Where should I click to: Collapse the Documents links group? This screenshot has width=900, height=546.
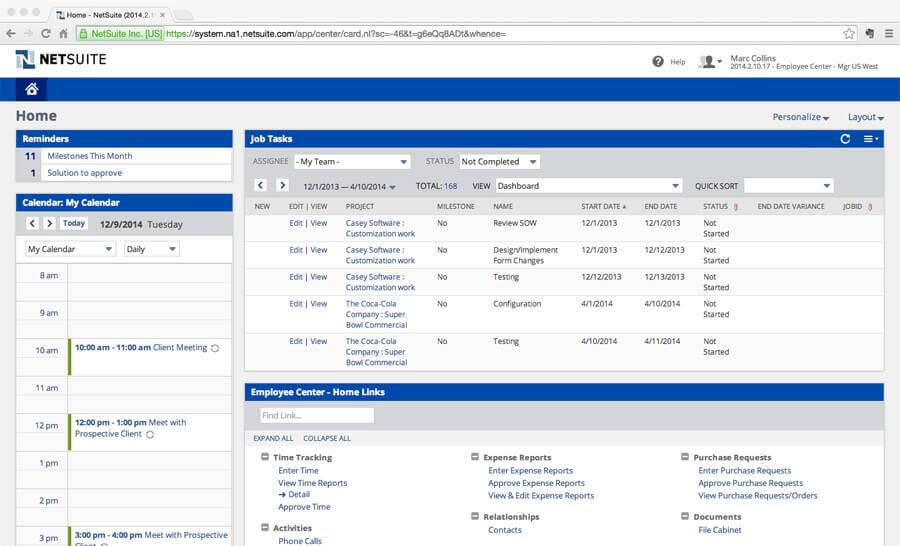tap(685, 516)
